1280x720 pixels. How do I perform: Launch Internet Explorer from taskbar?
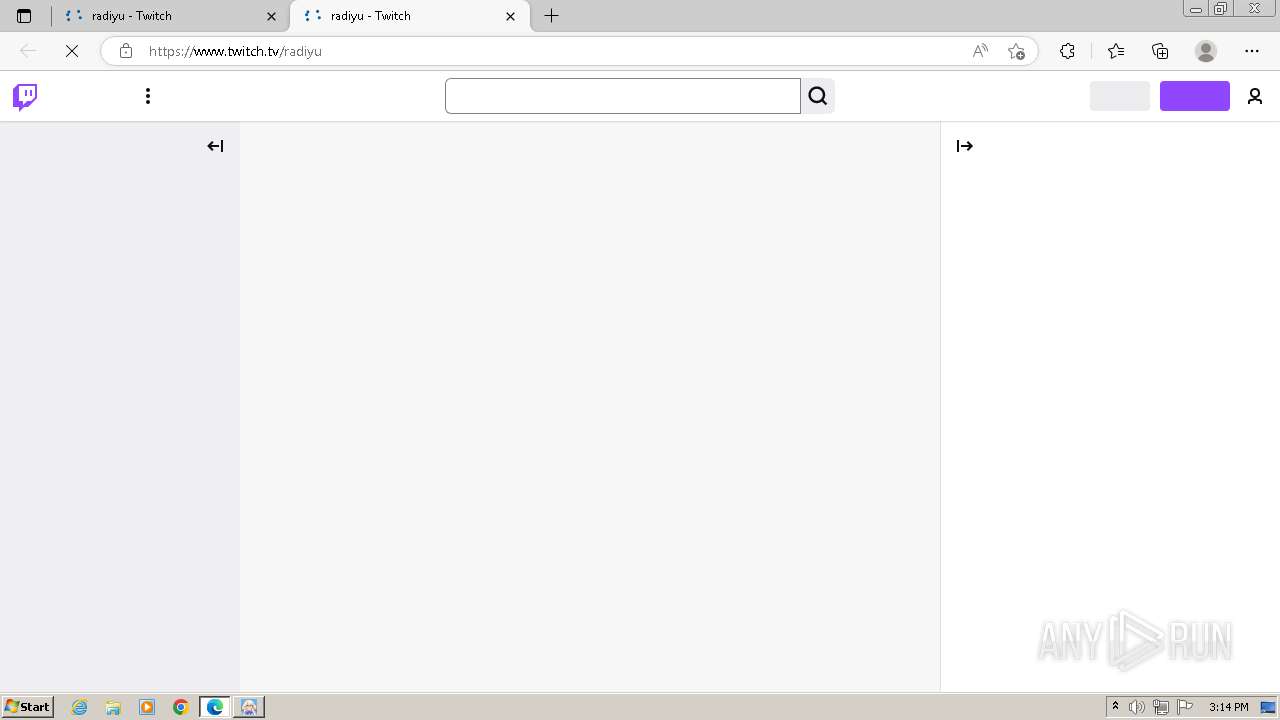pos(80,707)
